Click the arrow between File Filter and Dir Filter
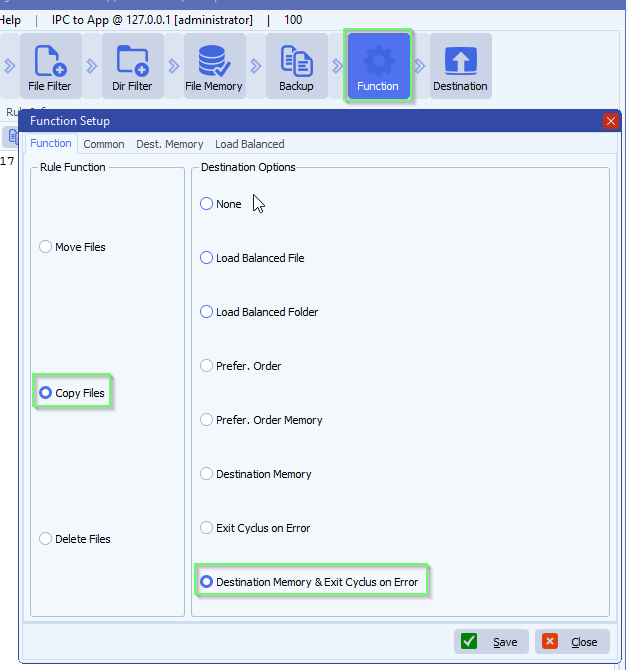 (x=91, y=66)
